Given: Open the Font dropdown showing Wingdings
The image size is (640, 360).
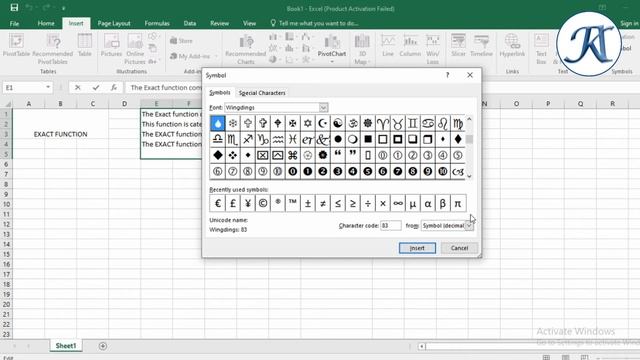Looking at the screenshot, I should 323,107.
